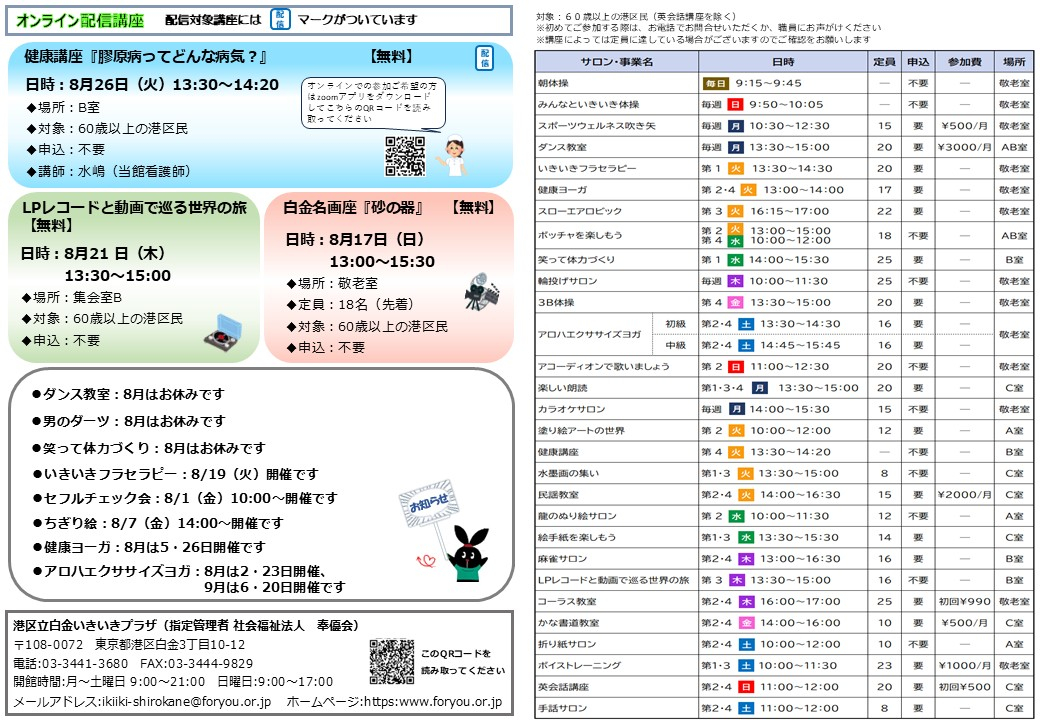Image resolution: width=1040 pixels, height=720 pixels.
Task: Click the 初回¥500 fee for 英会話講座
Action: click(x=964, y=687)
